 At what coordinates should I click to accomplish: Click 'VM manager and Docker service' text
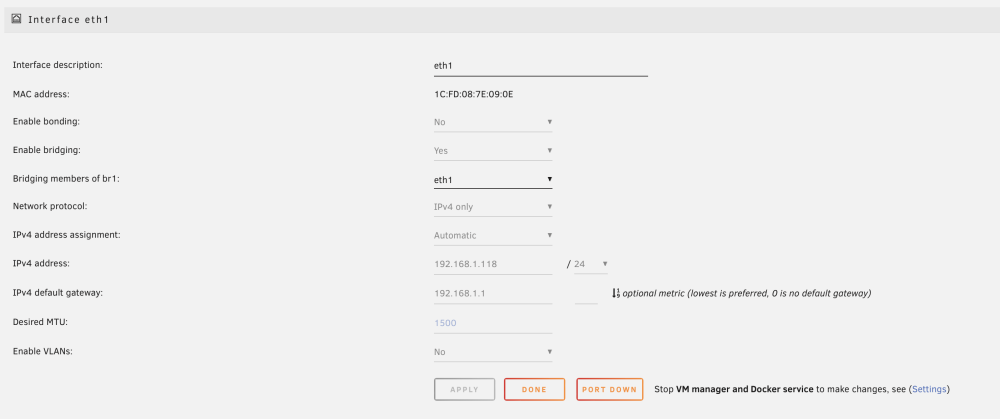pos(744,389)
